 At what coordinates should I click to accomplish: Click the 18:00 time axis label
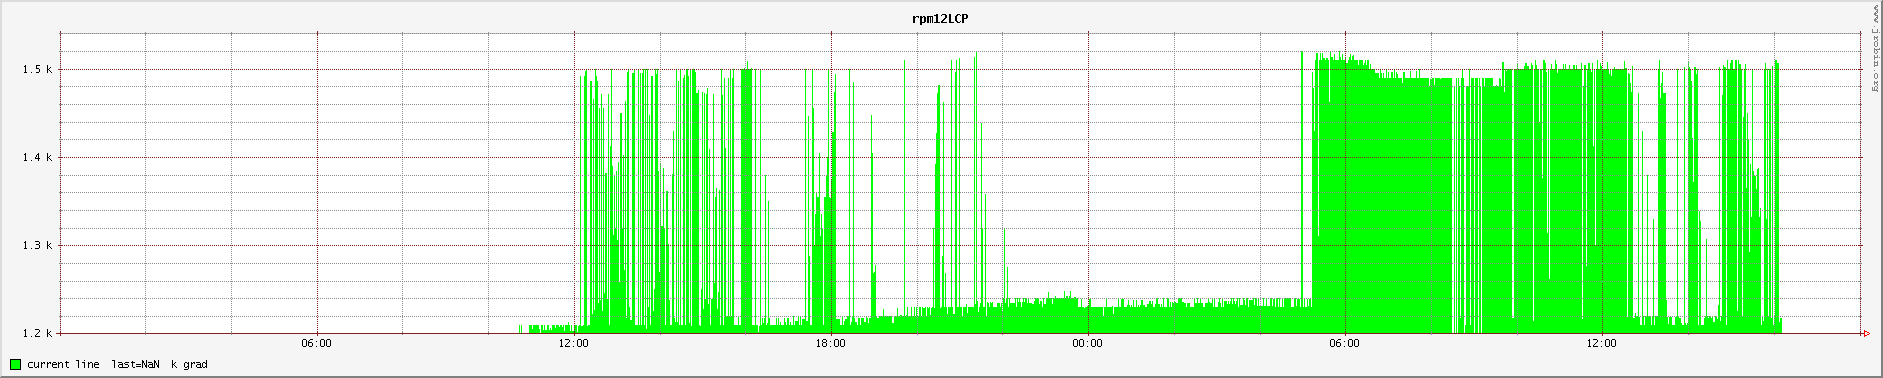(831, 344)
